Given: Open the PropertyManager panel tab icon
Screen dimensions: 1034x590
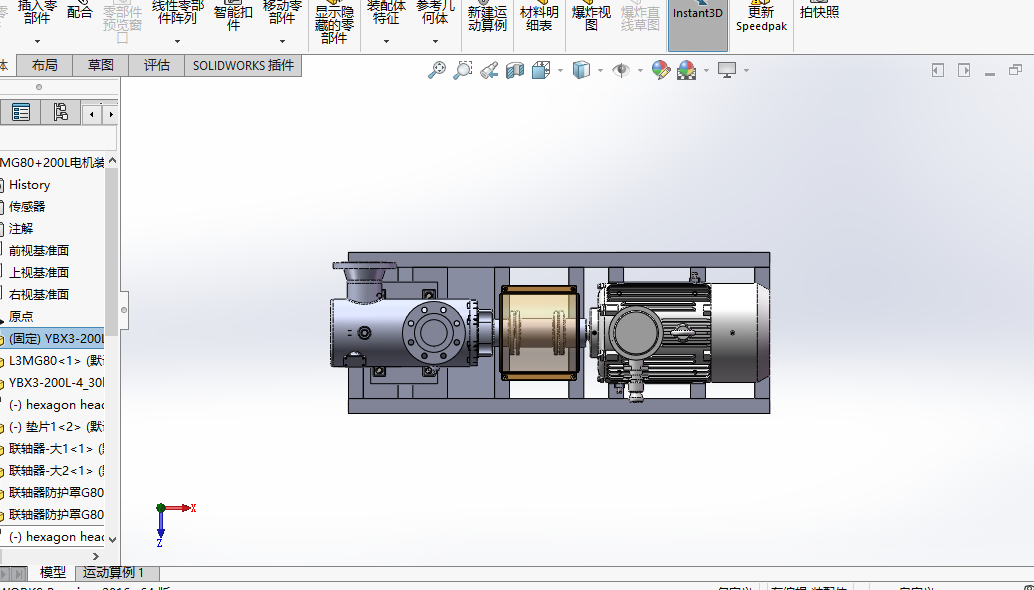Looking at the screenshot, I should point(21,113).
